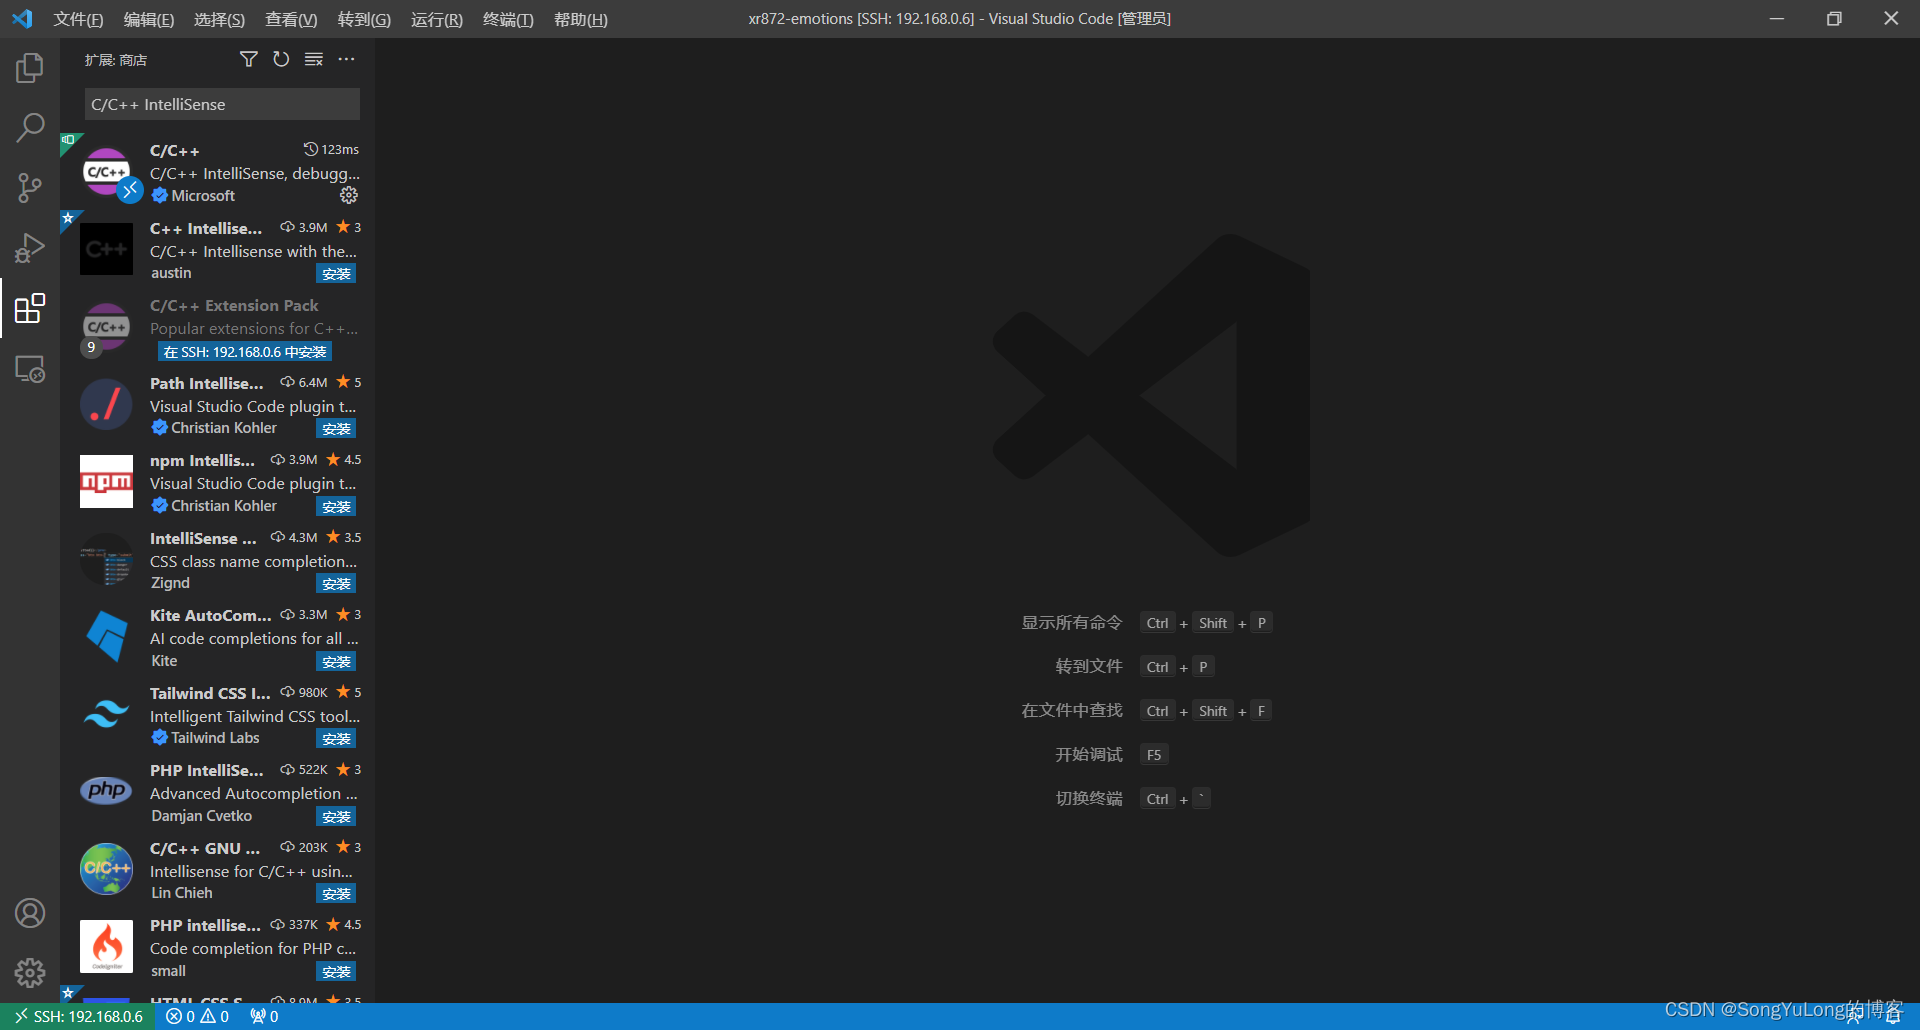The height and width of the screenshot is (1030, 1920).
Task: Open the C/C++ Microsoft extension title
Action: tap(175, 150)
